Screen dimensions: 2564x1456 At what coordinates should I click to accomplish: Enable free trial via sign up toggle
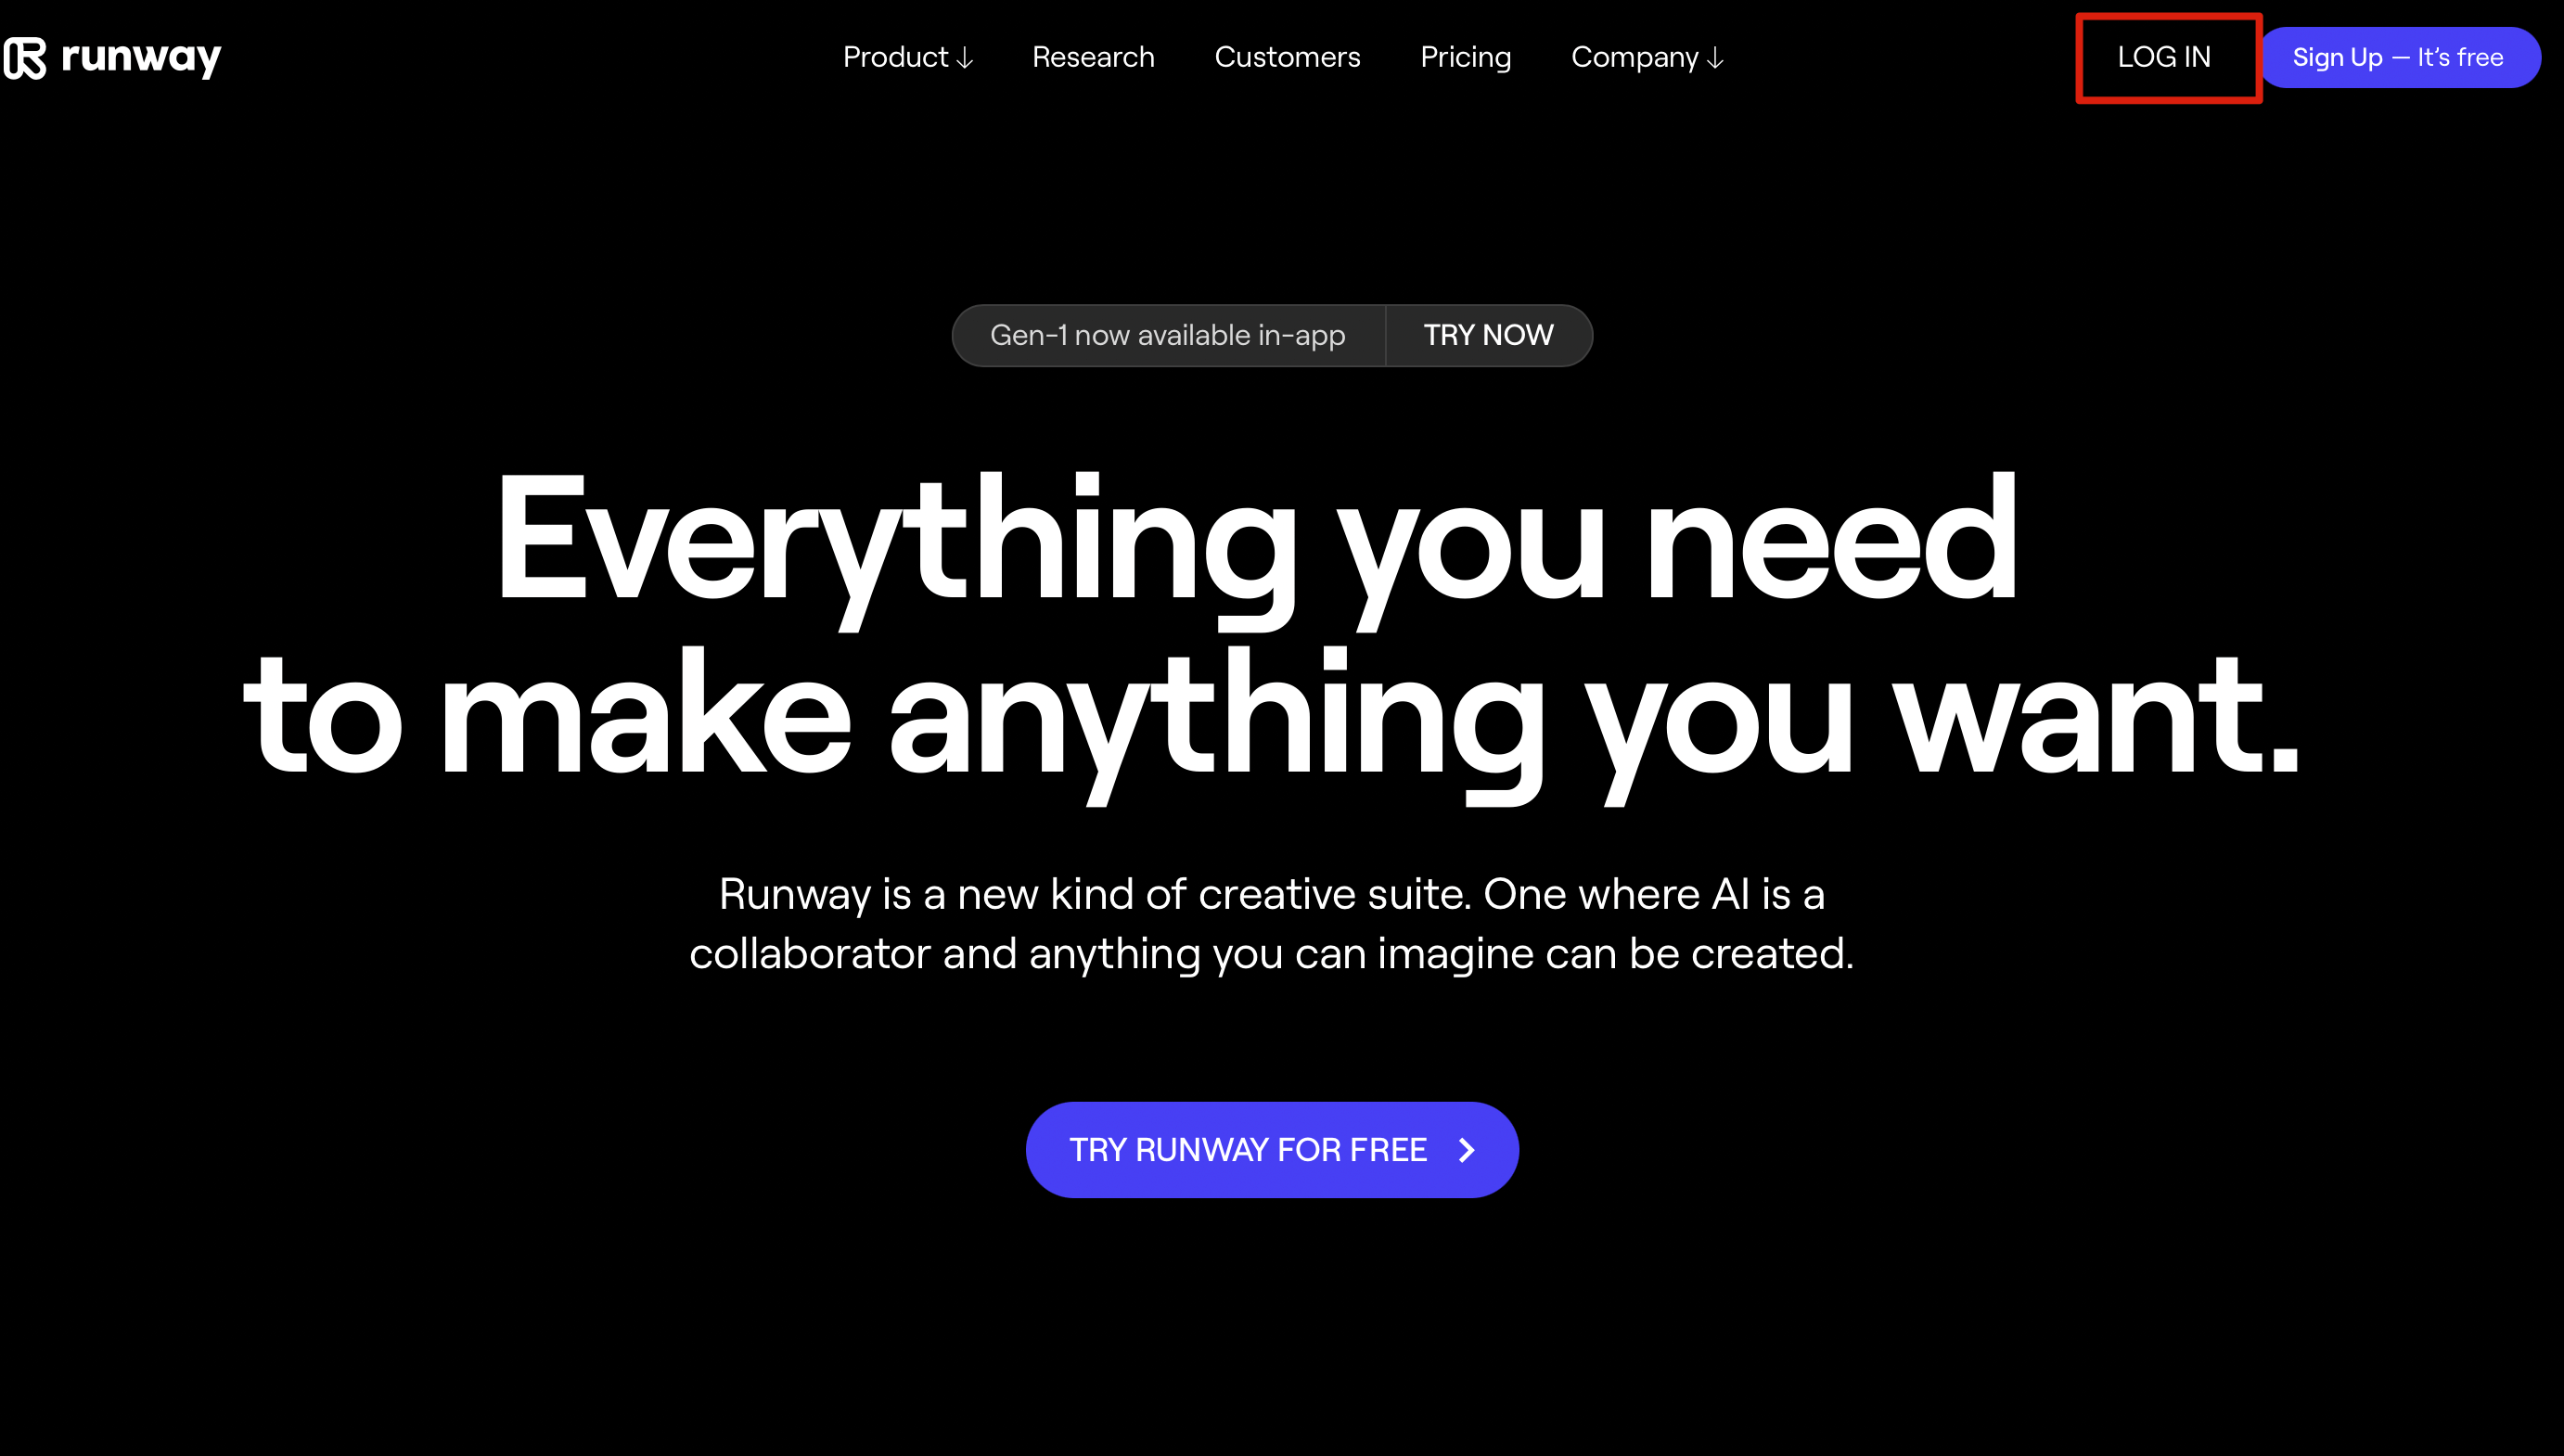click(x=2397, y=57)
